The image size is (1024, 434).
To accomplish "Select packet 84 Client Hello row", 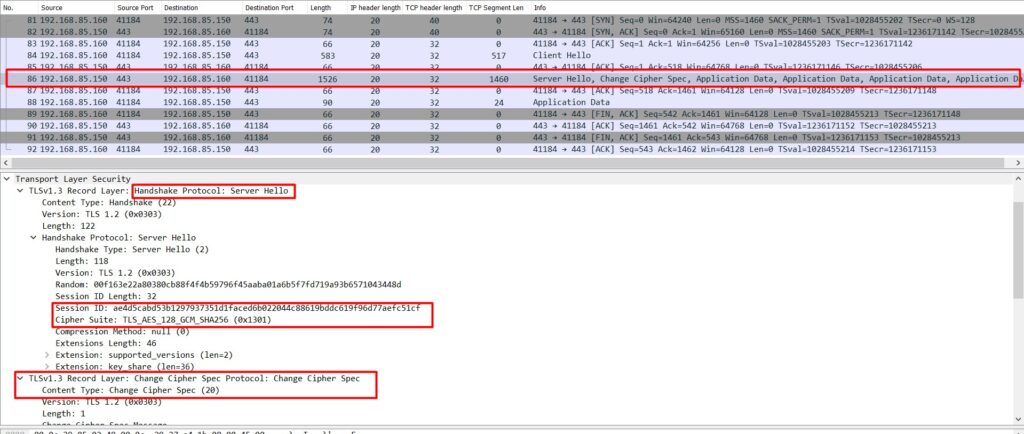I will pyautogui.click(x=512, y=55).
